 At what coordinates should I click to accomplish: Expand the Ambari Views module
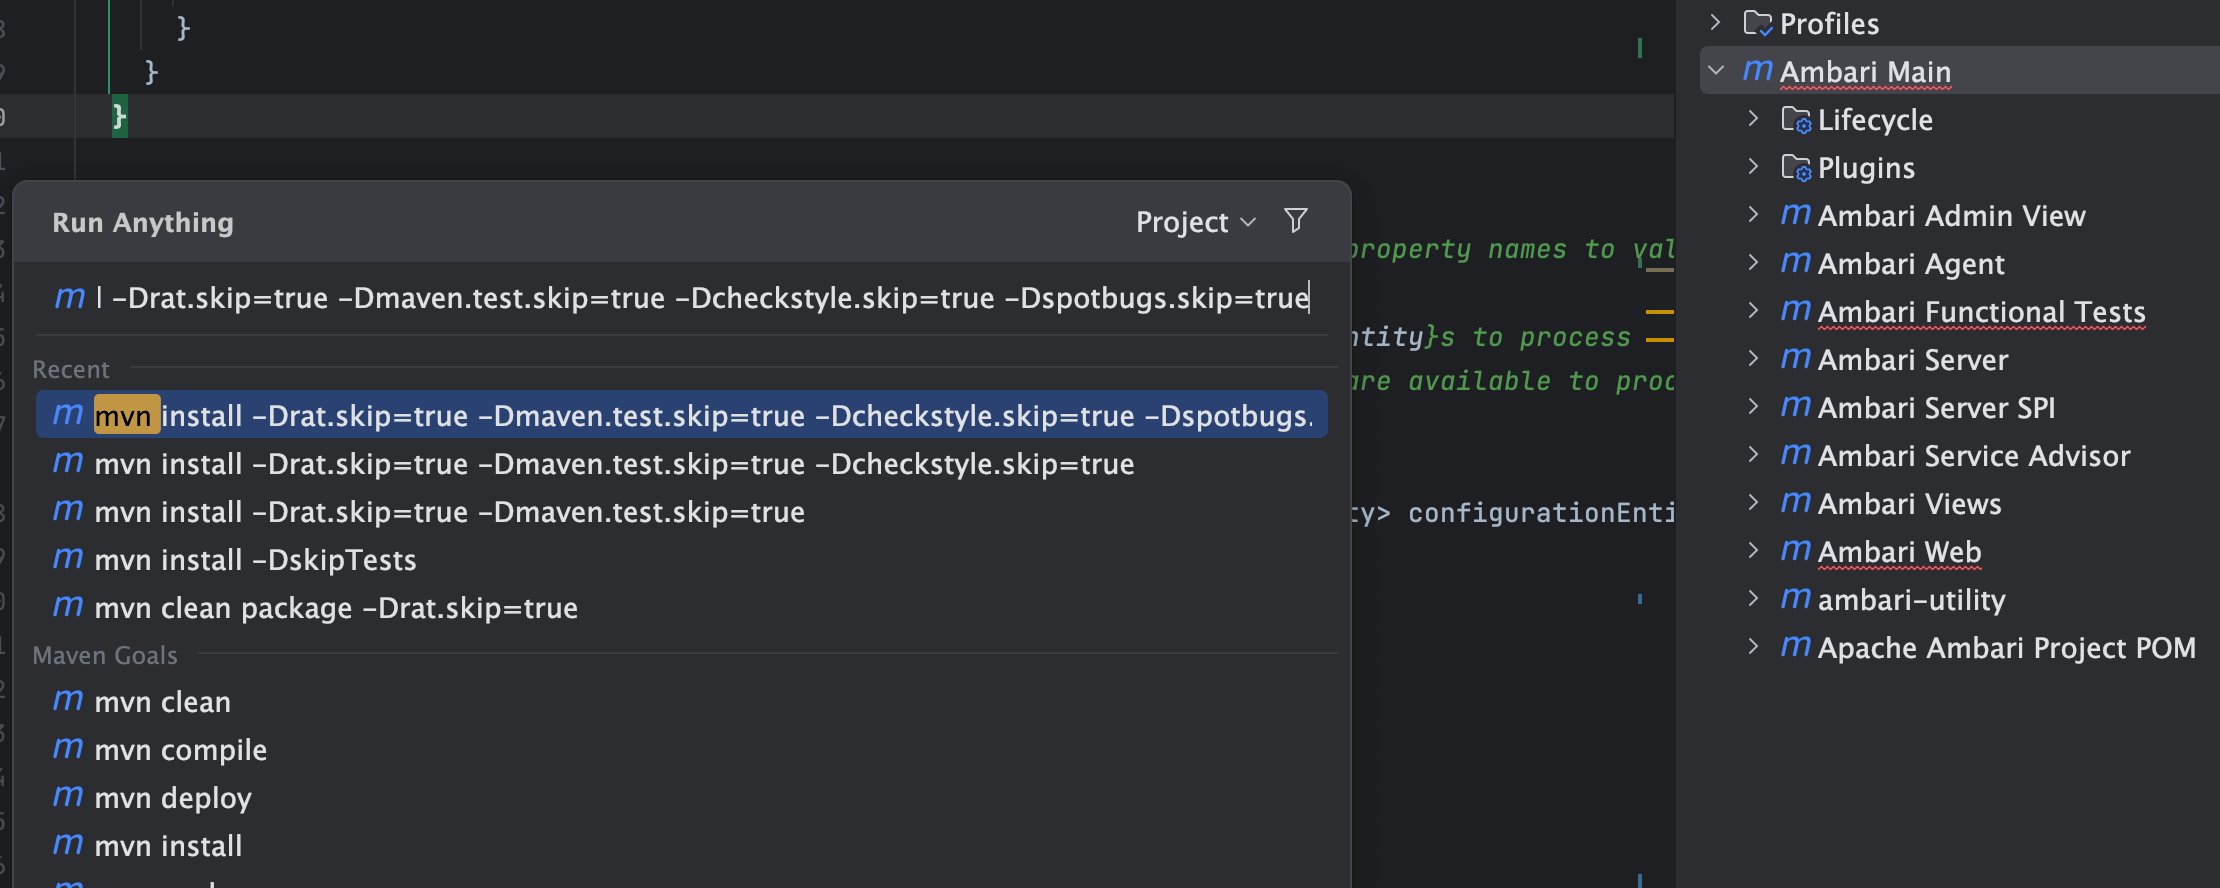1753,502
